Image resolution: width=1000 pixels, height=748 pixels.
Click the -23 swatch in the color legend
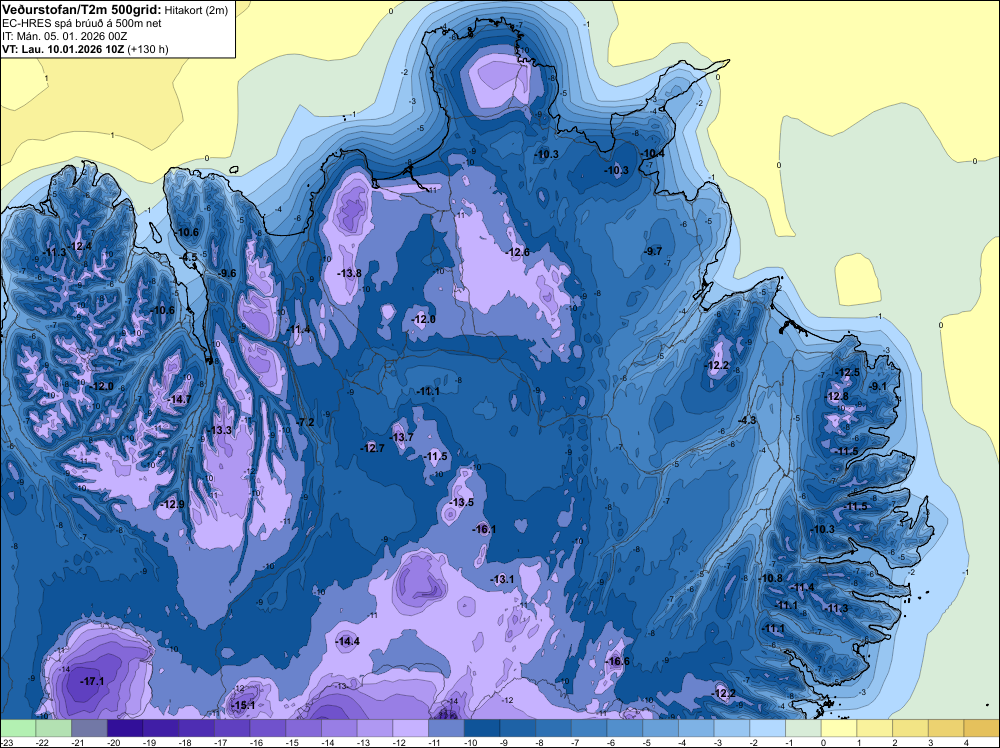coord(18,727)
